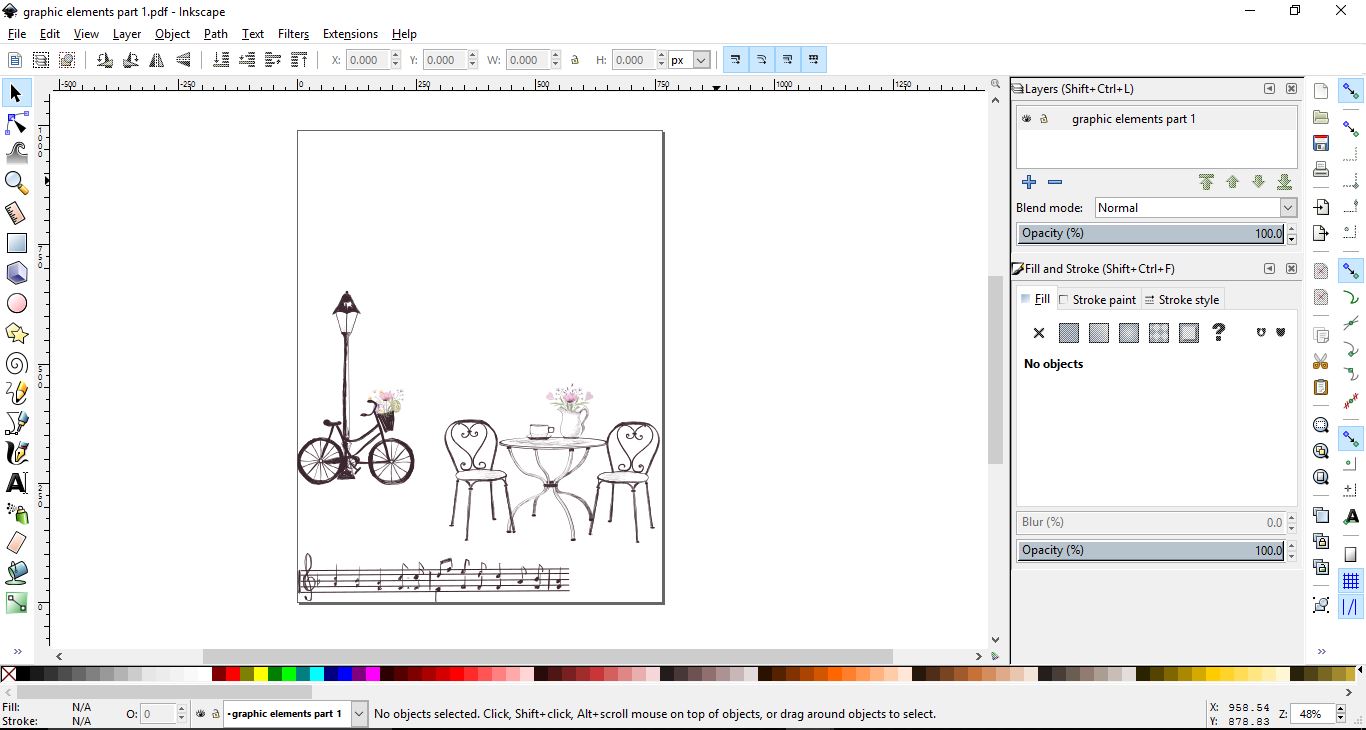This screenshot has height=730, width=1366.
Task: Open the Blend mode dropdown
Action: 1289,208
